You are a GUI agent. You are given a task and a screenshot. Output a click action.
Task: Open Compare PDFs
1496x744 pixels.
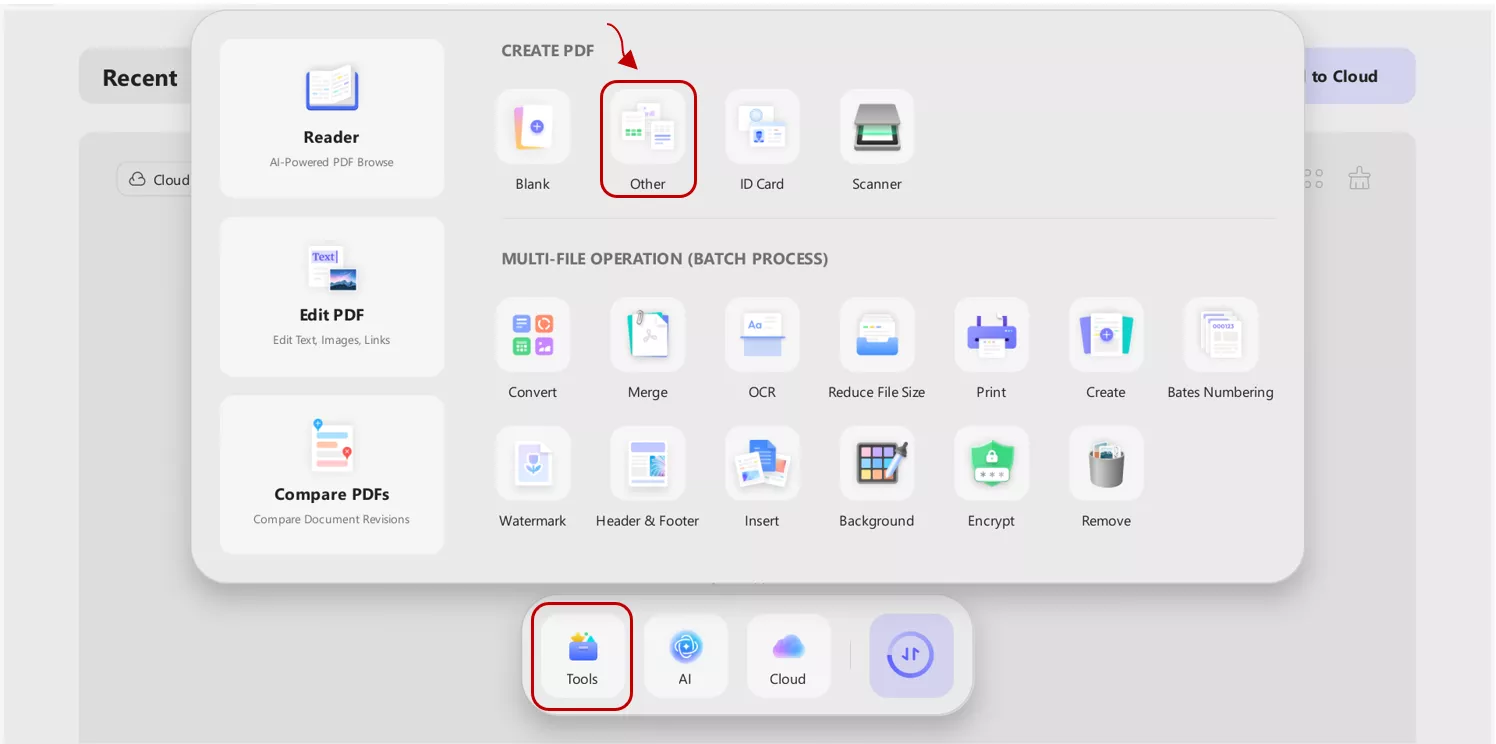click(331, 474)
